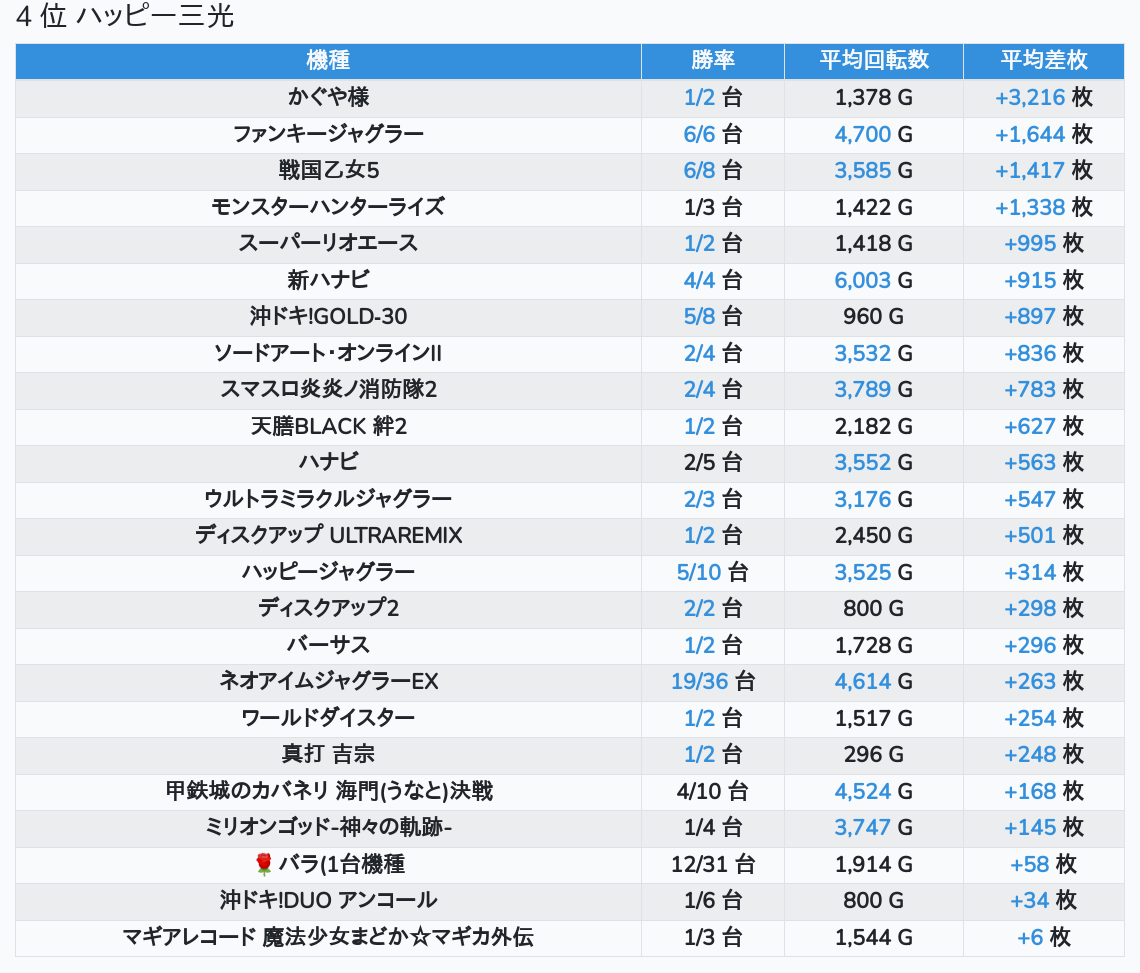1140x973 pixels.
Task: Click the +3,216 枚 difference value
Action: point(1044,97)
